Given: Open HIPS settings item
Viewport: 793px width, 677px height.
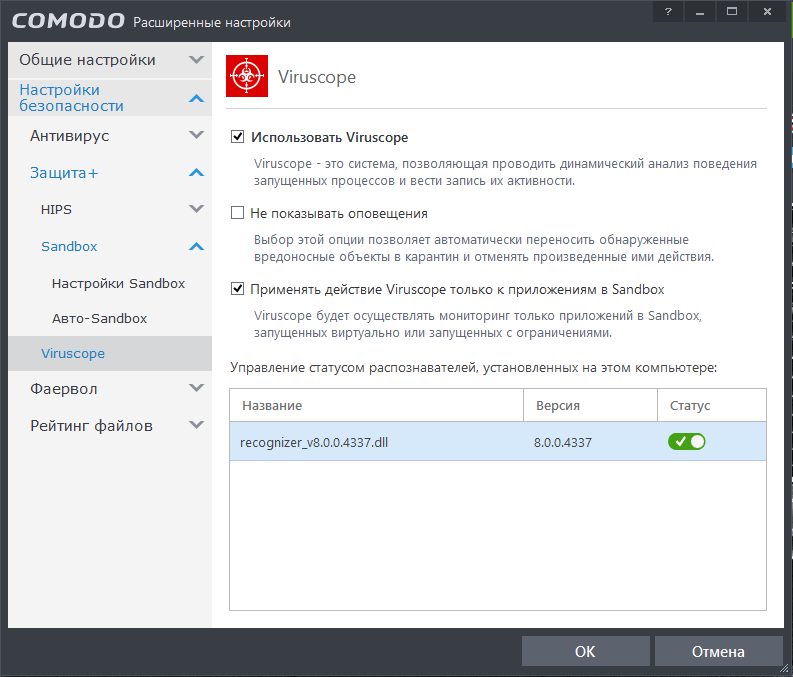Looking at the screenshot, I should click(x=110, y=209).
